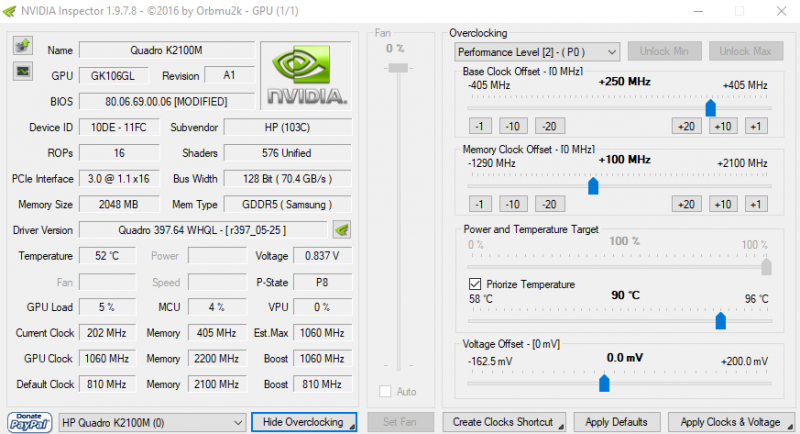
Task: Click the Memory Size value 2048 MB
Action: [119, 205]
